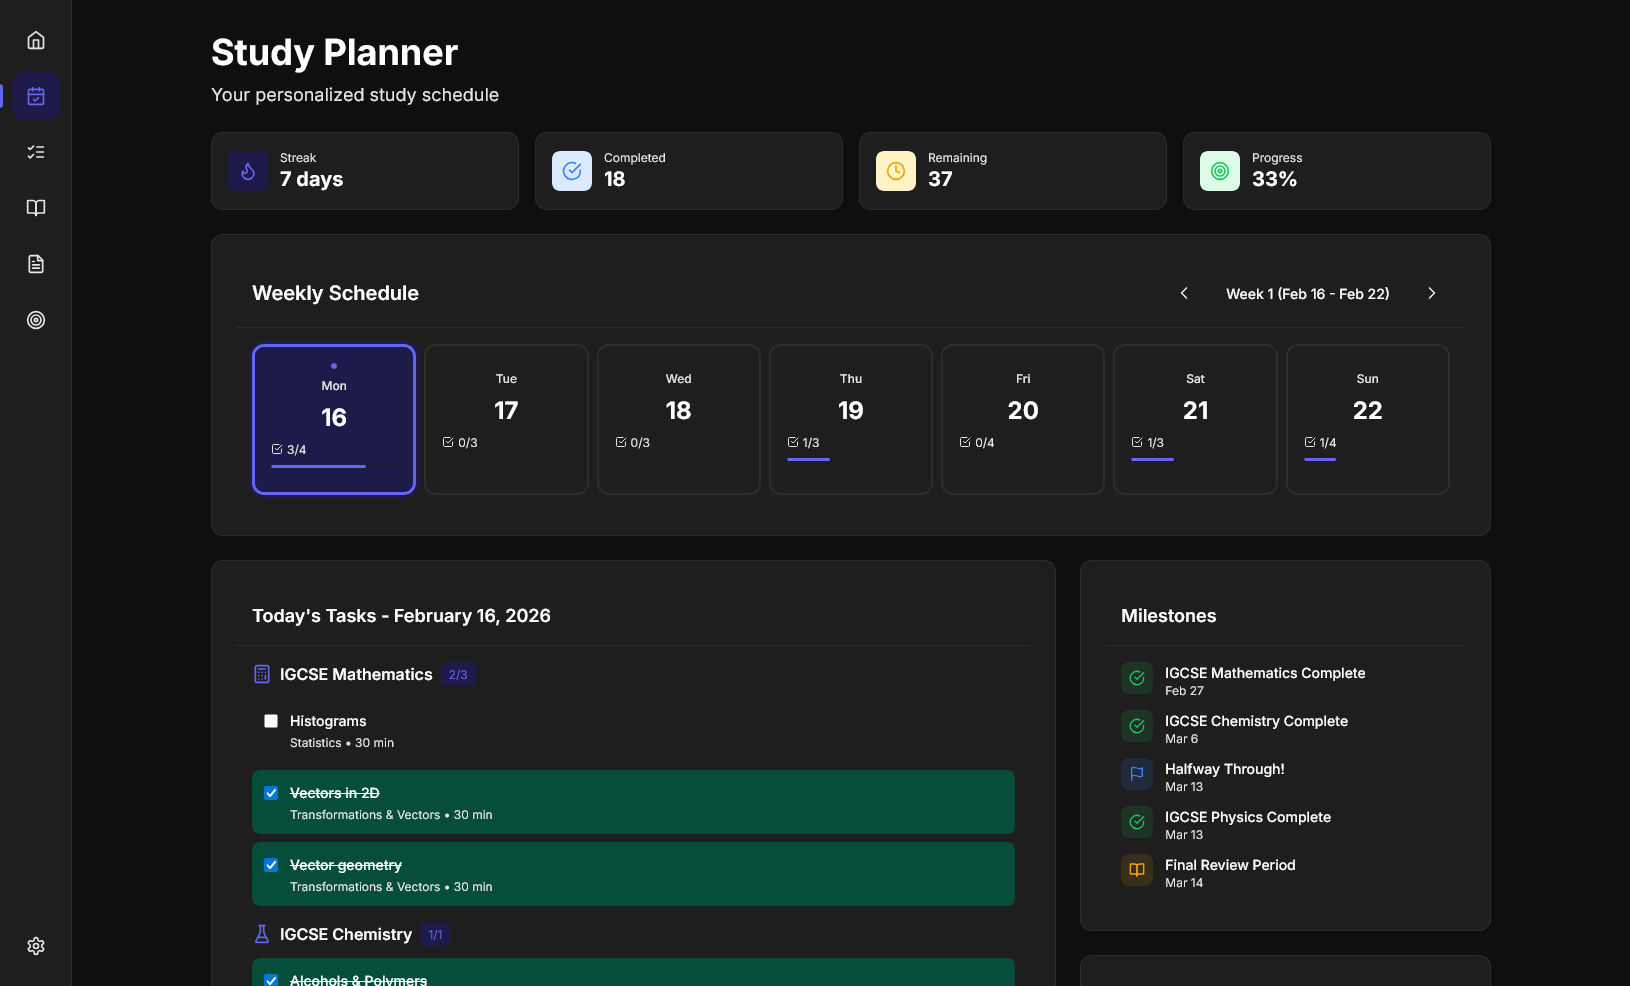Open the courses book icon in sidebar
1630x986 pixels.
36,208
